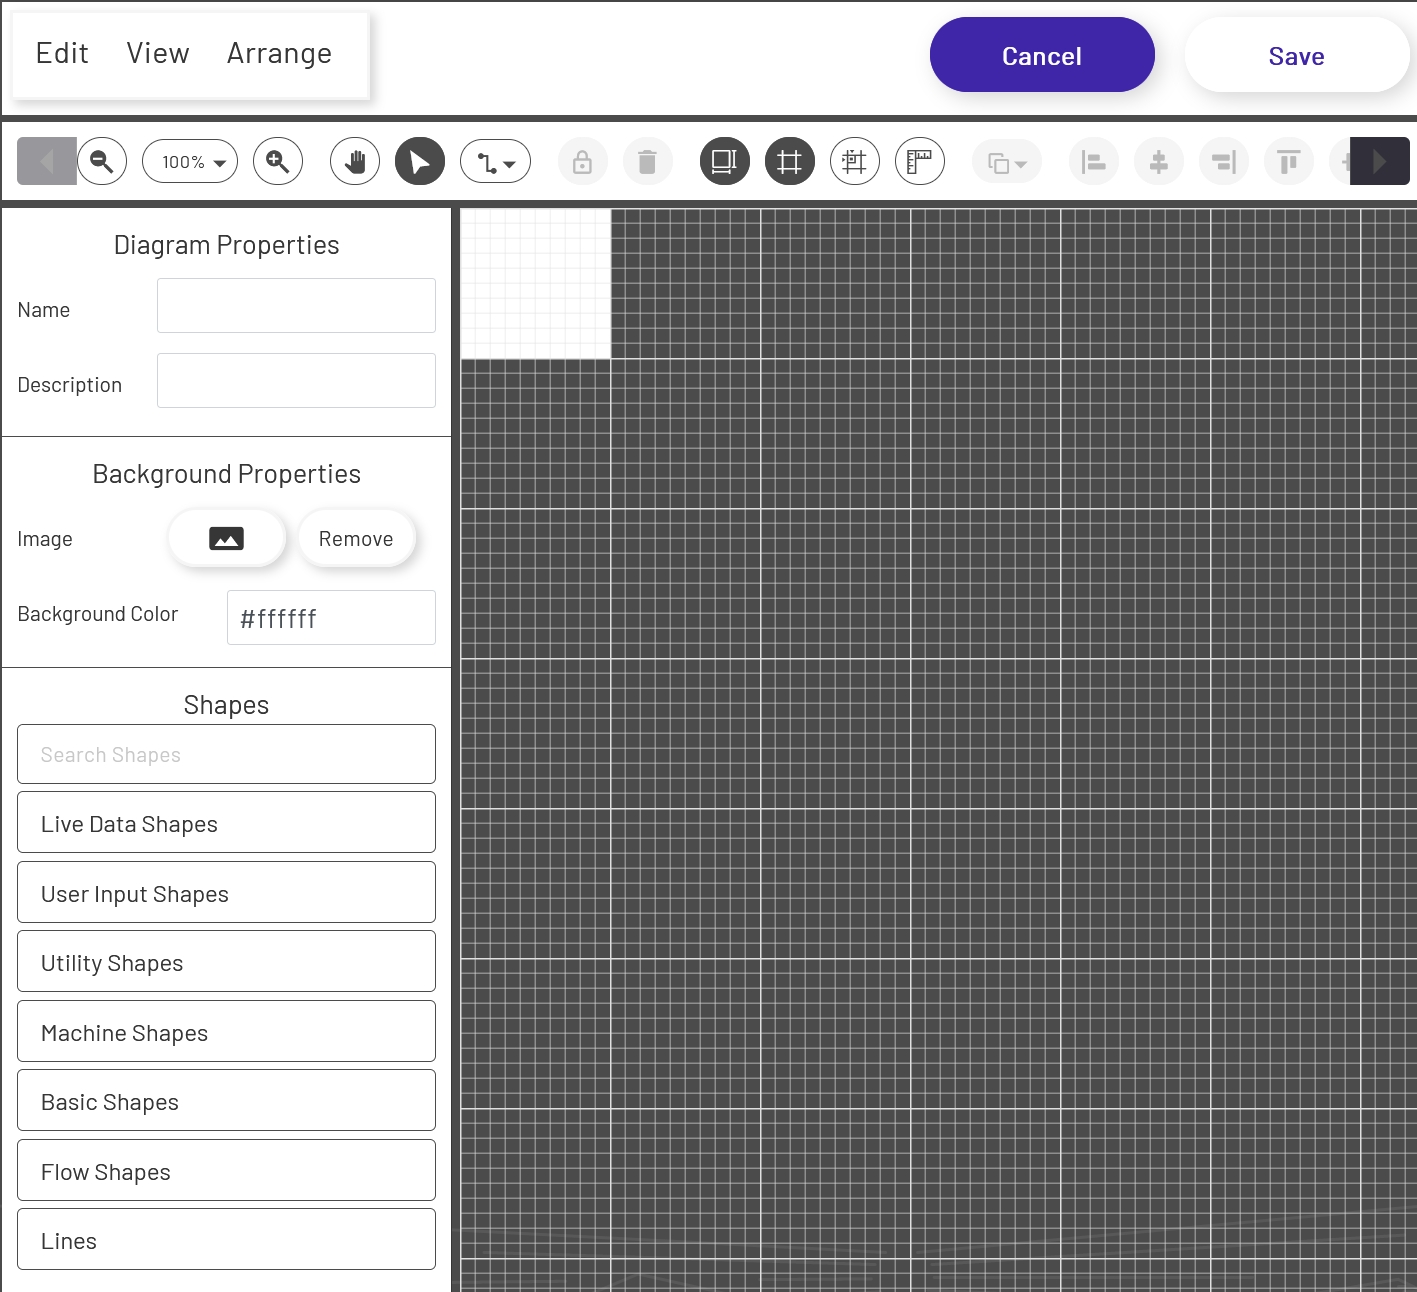Open the Arrange menu
Screen dimensions: 1417x1292
279,54
